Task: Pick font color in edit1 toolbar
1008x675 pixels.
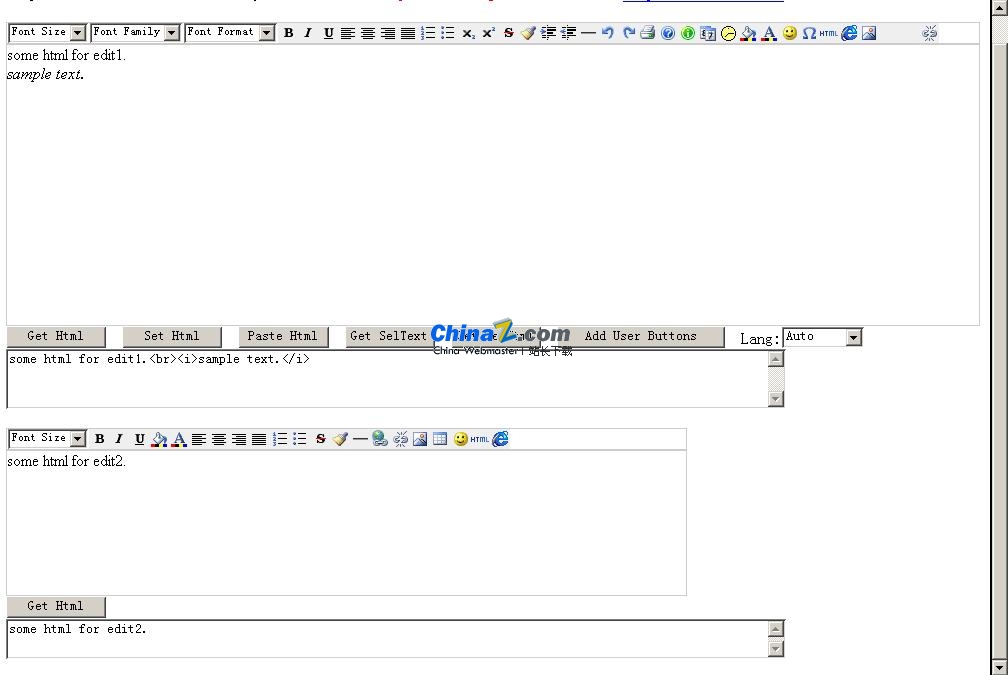Action: [769, 33]
